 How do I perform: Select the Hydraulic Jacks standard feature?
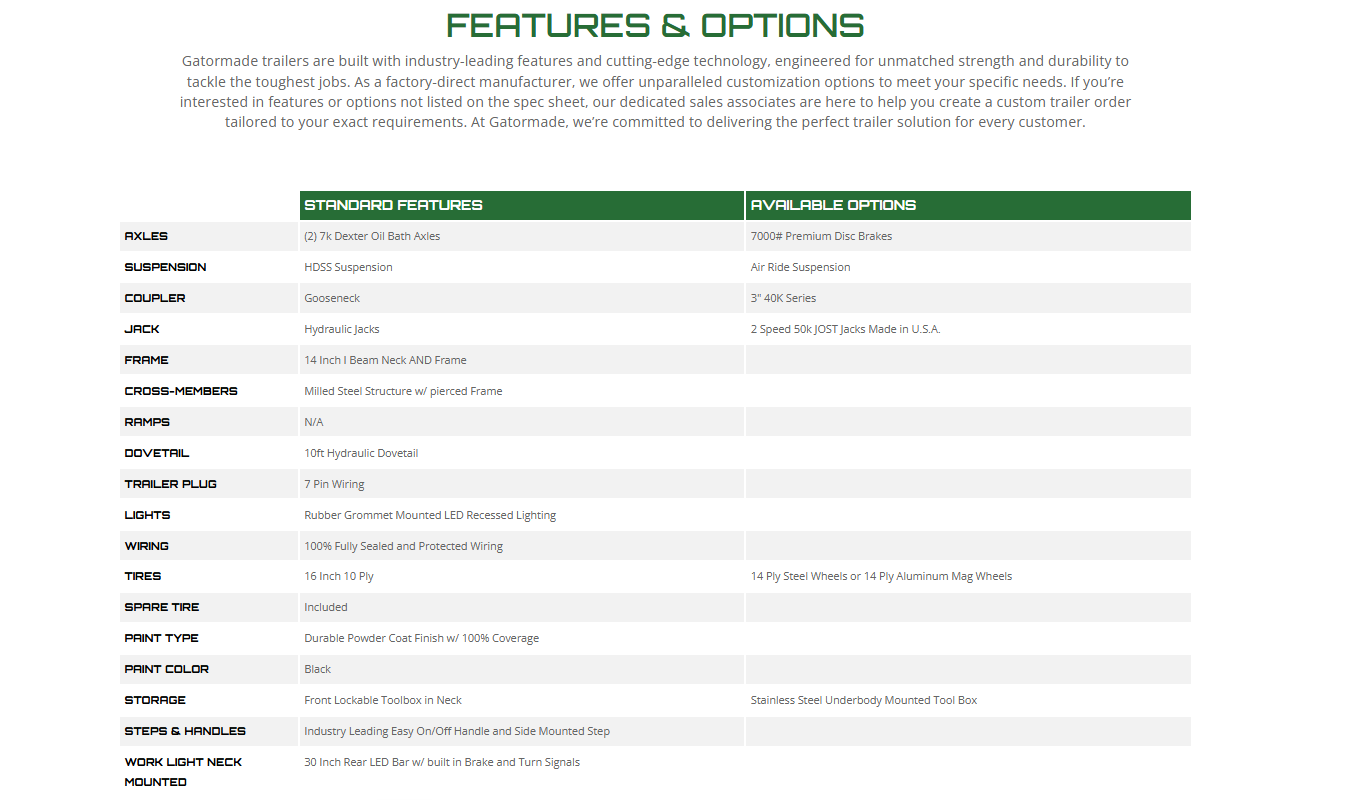[x=342, y=329]
